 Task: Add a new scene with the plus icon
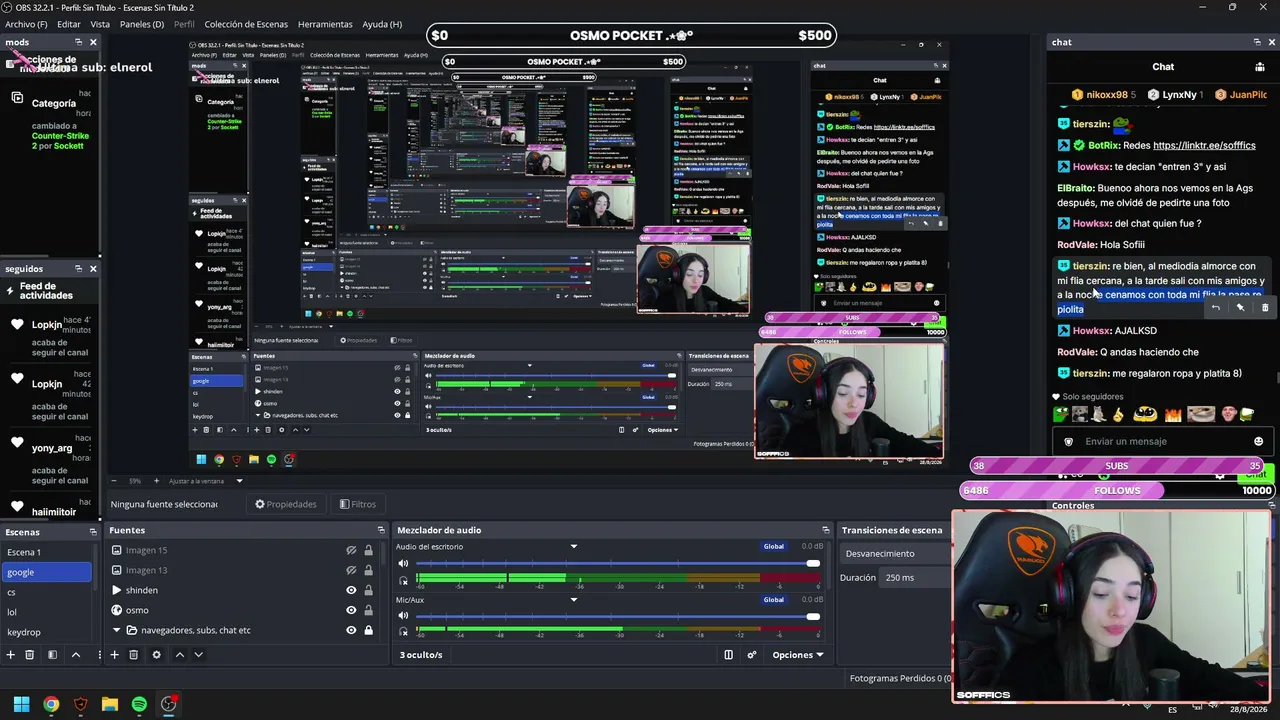[x=11, y=655]
